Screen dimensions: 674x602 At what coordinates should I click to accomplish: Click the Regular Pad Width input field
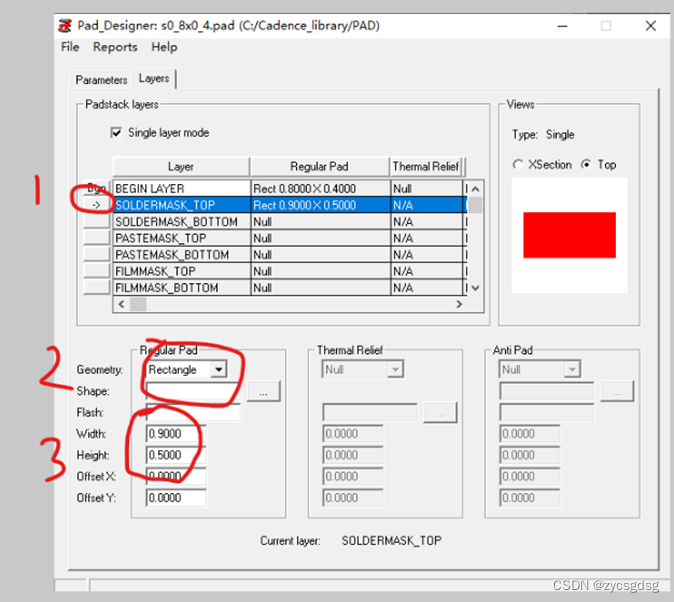point(176,434)
